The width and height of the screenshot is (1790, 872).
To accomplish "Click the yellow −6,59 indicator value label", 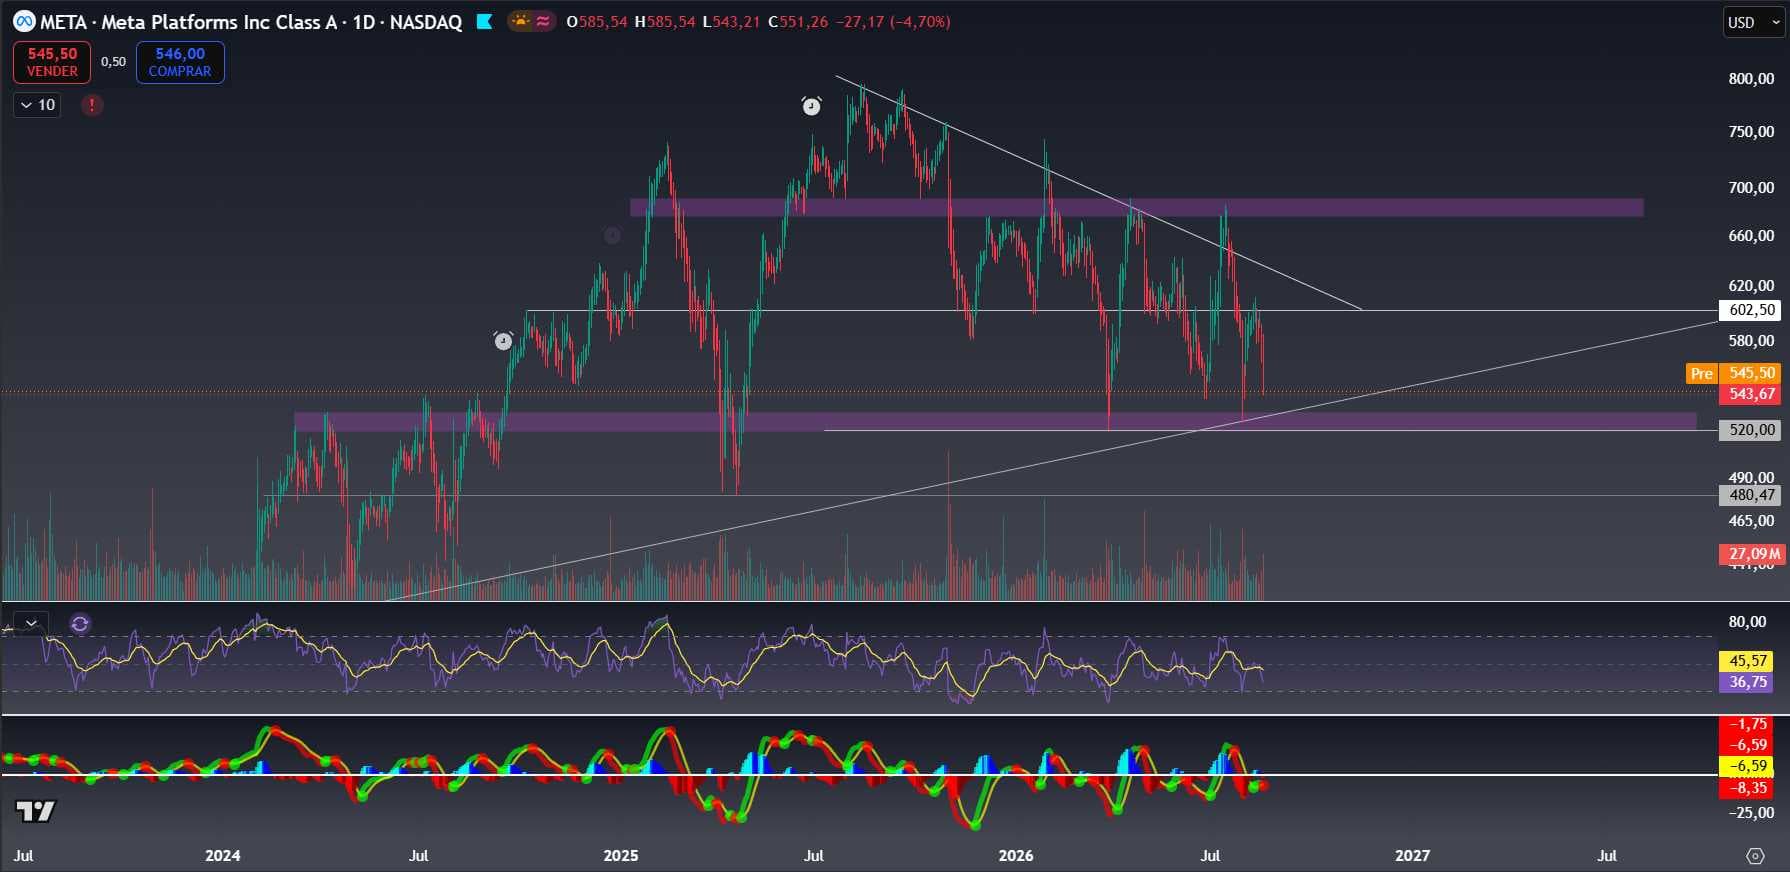I will click(x=1747, y=766).
